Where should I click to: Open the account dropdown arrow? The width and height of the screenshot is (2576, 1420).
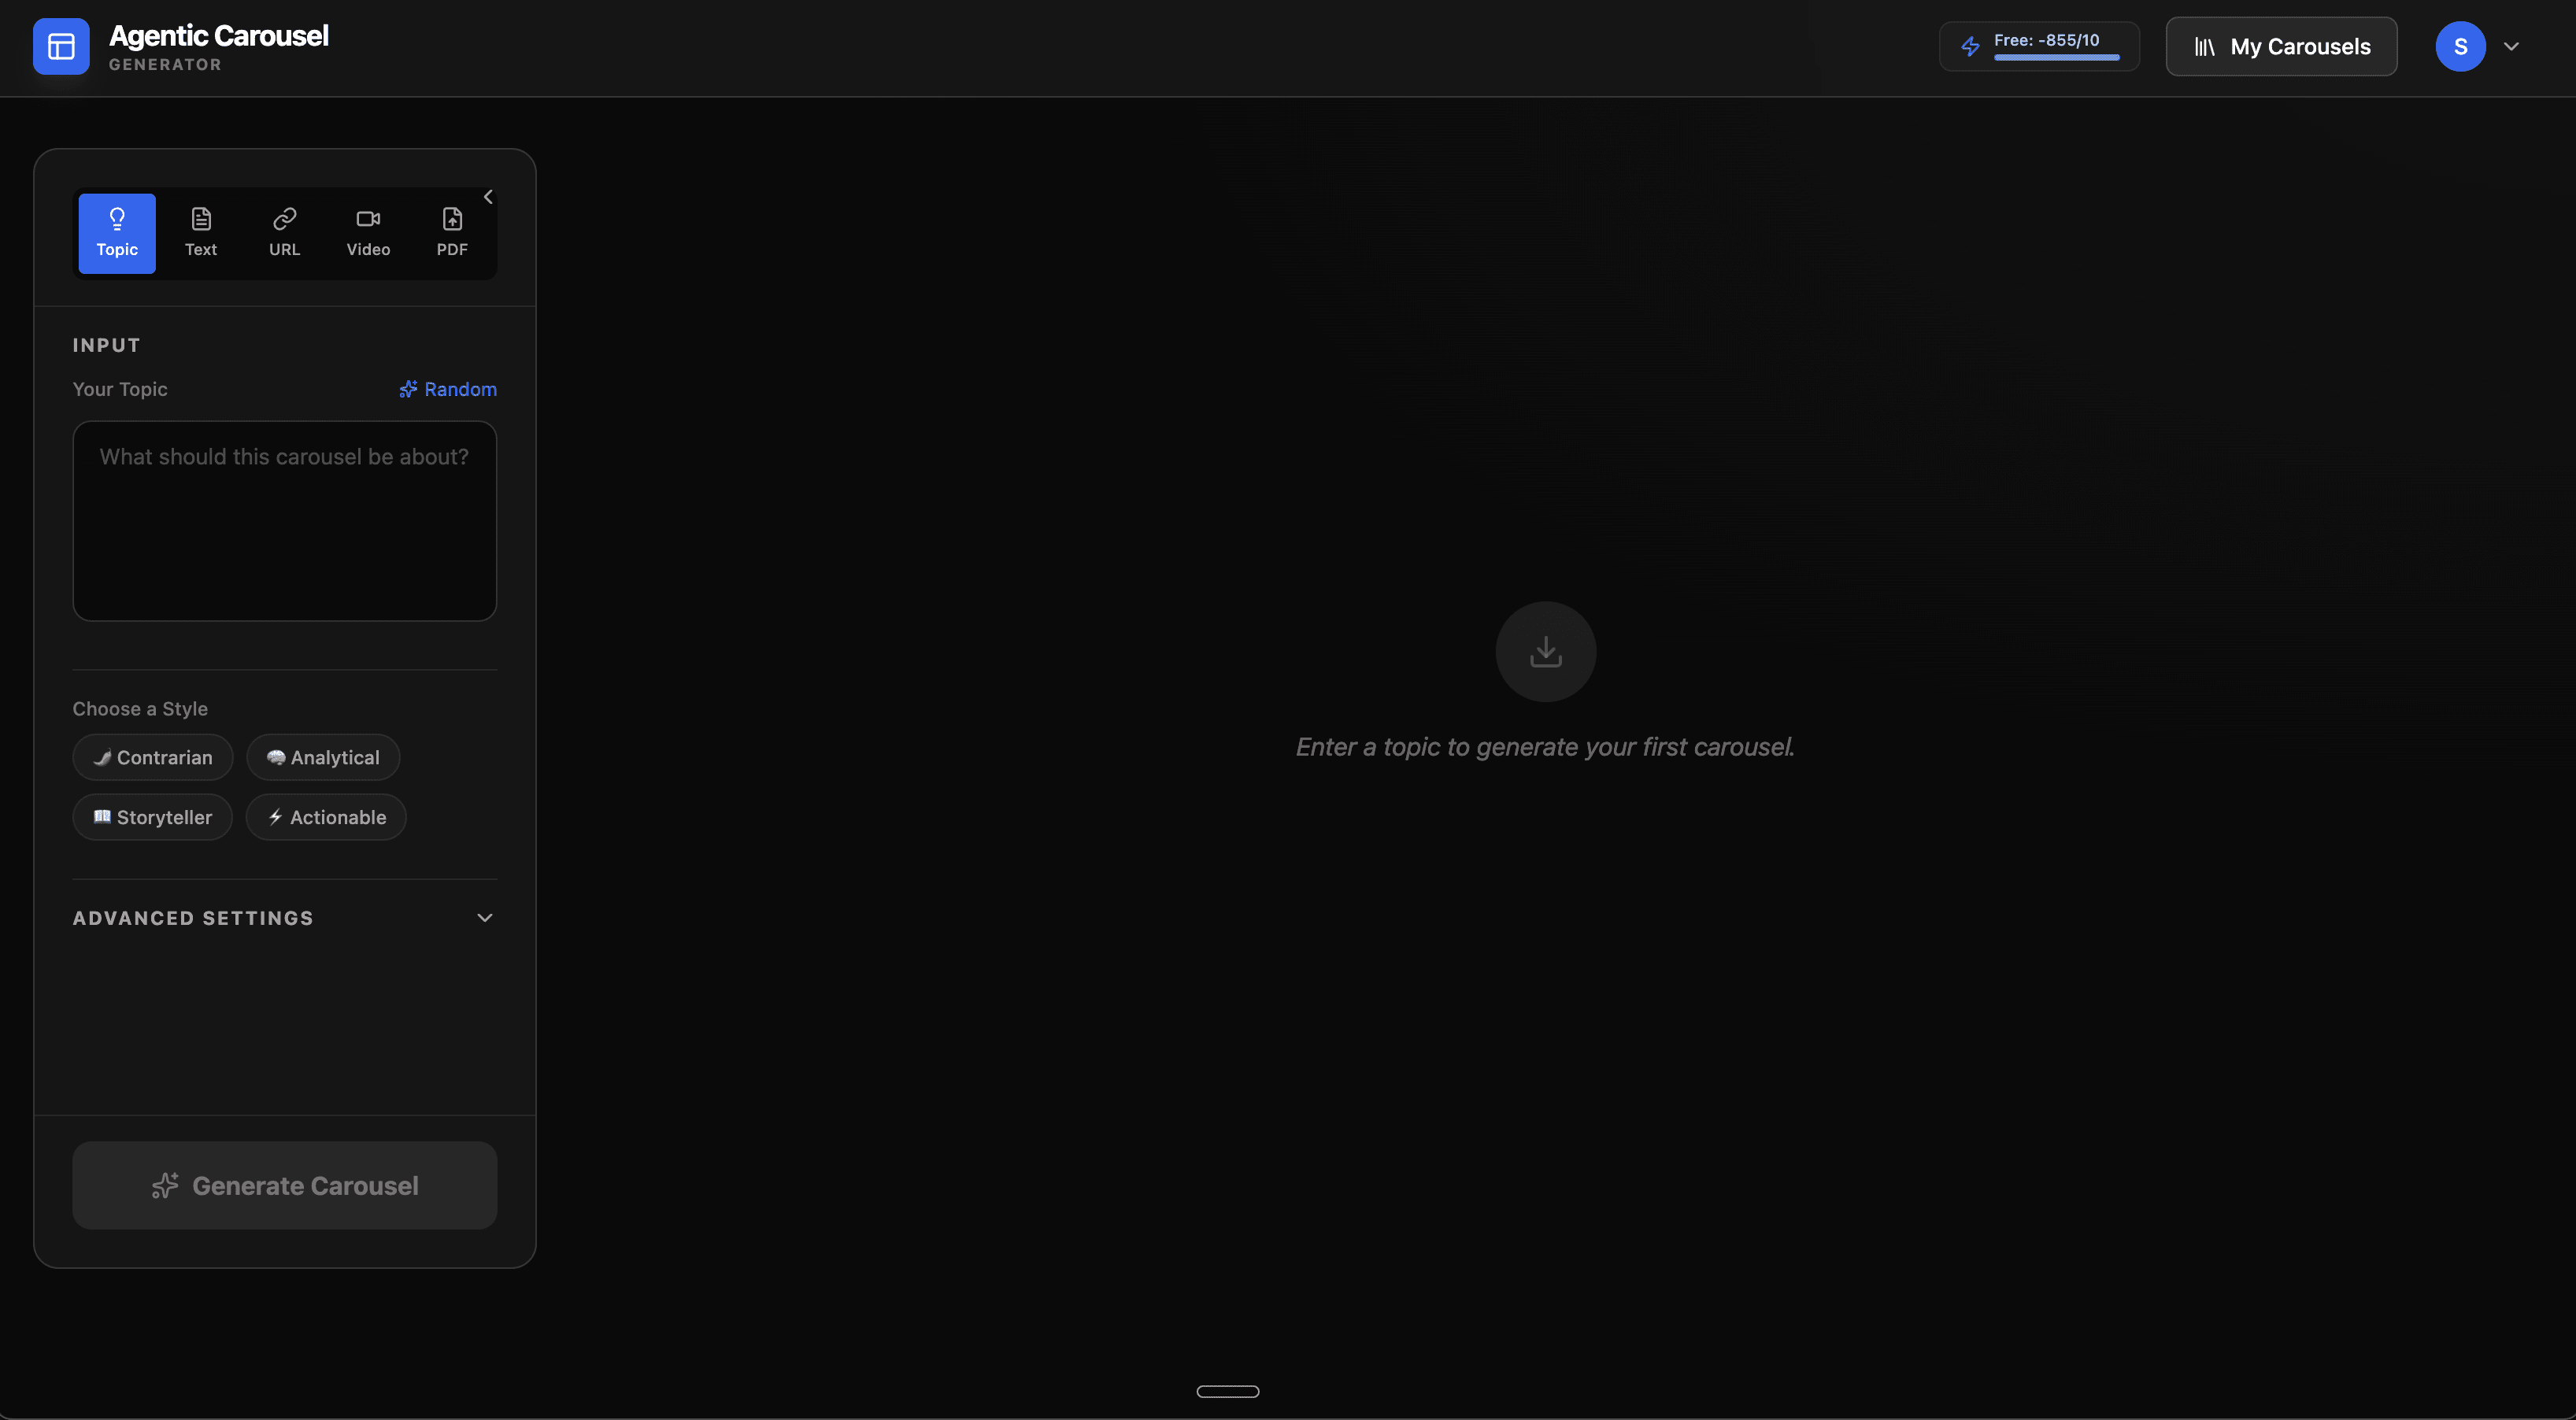pyautogui.click(x=2511, y=46)
